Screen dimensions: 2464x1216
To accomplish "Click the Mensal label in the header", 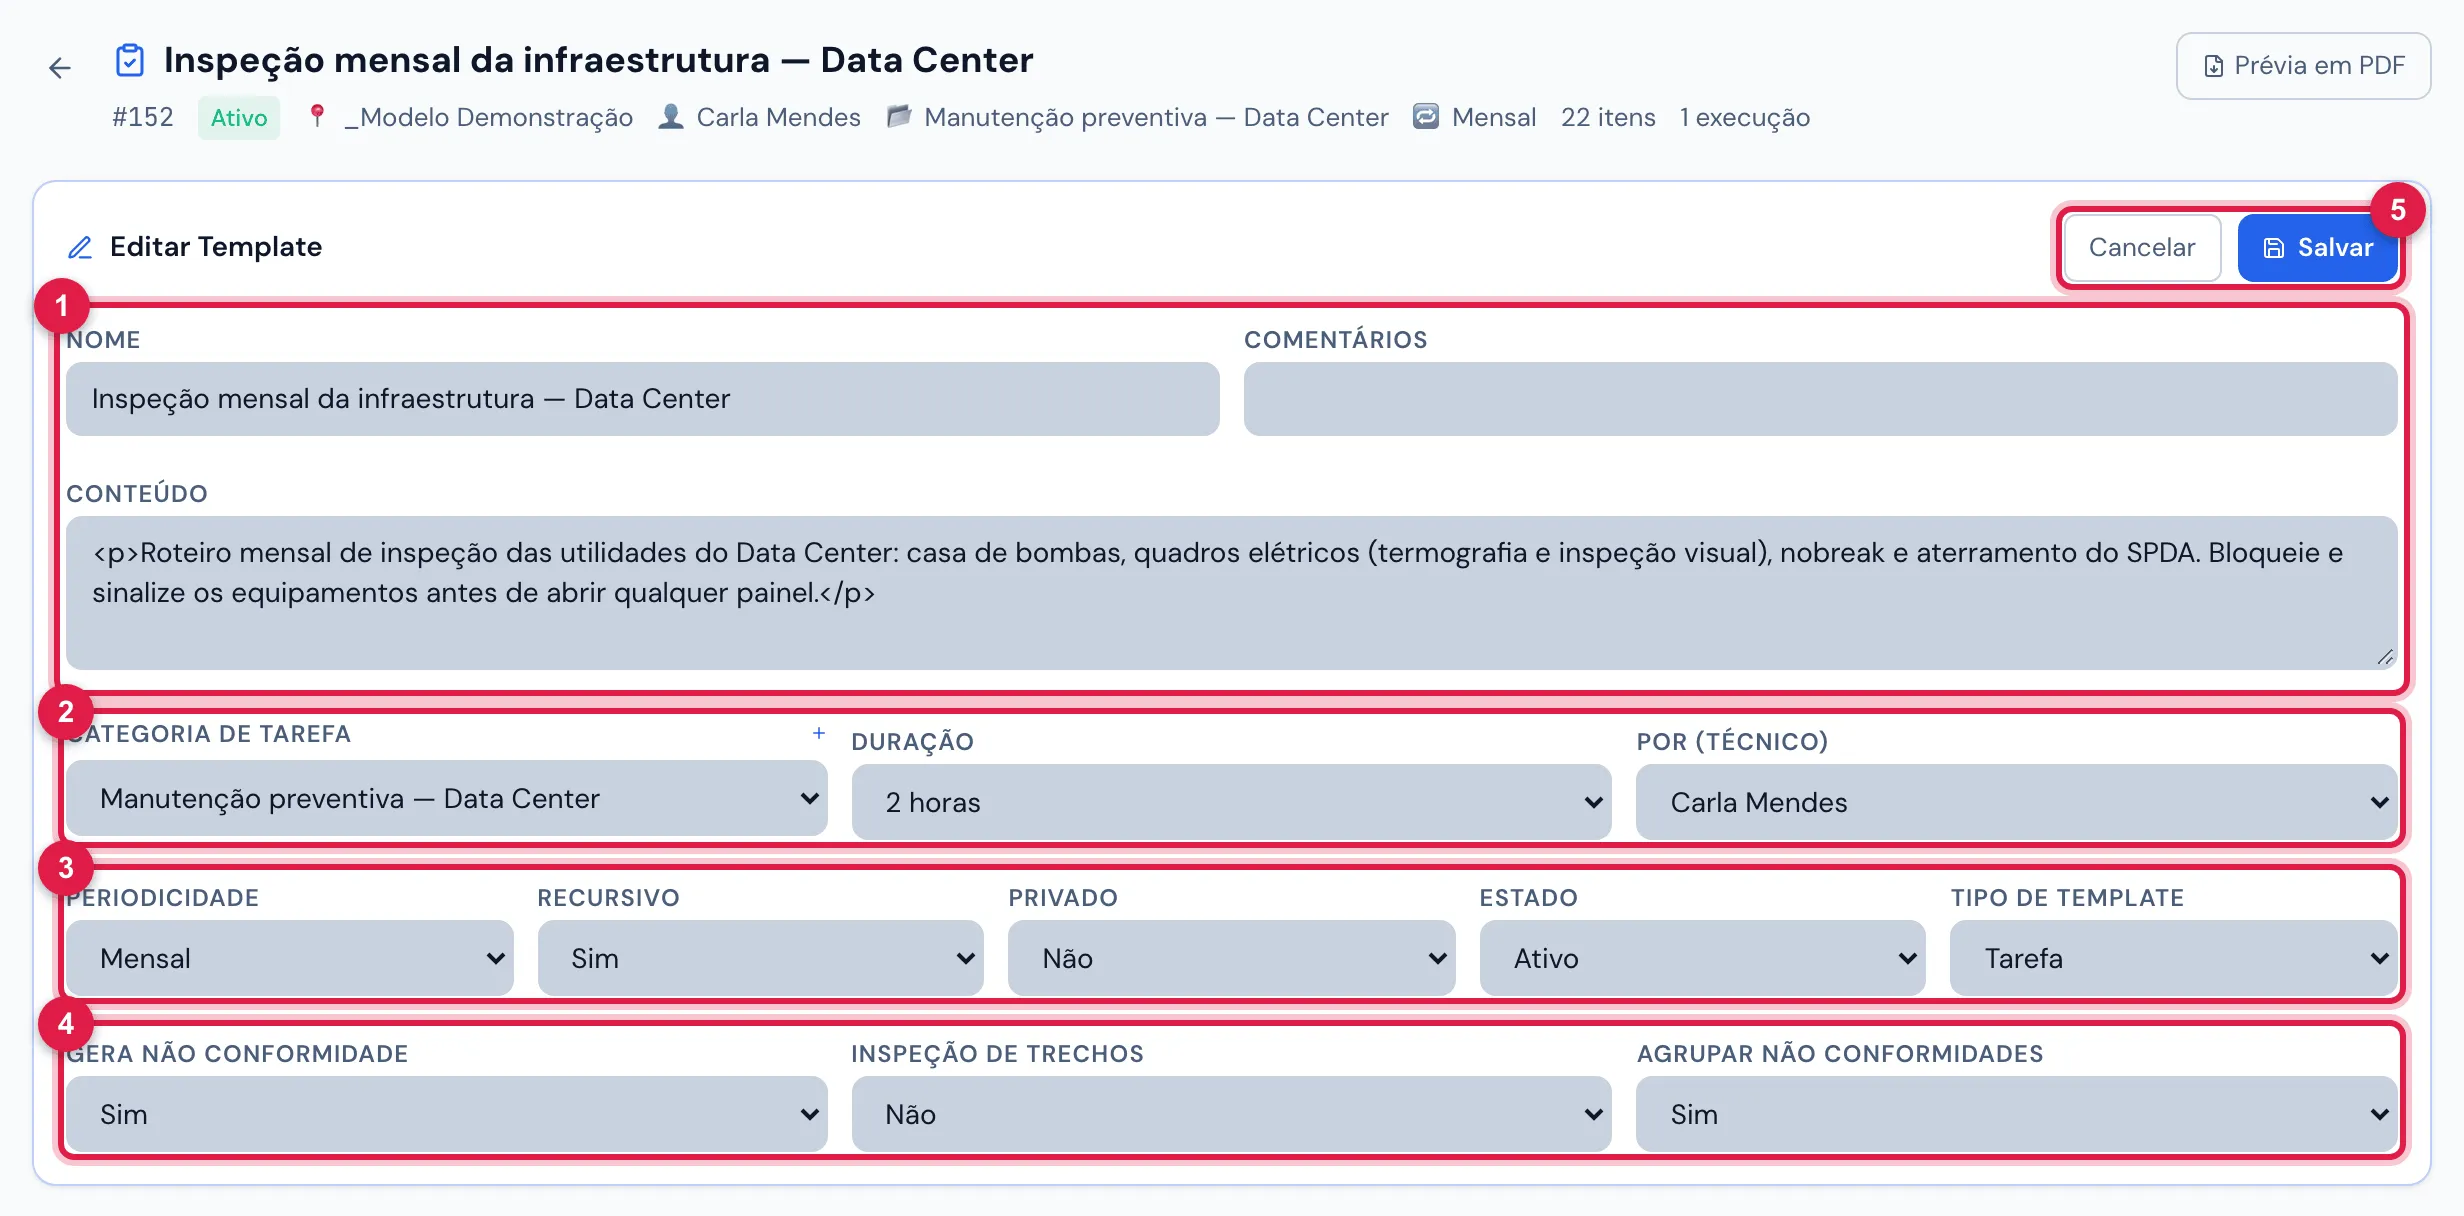I will (1494, 117).
